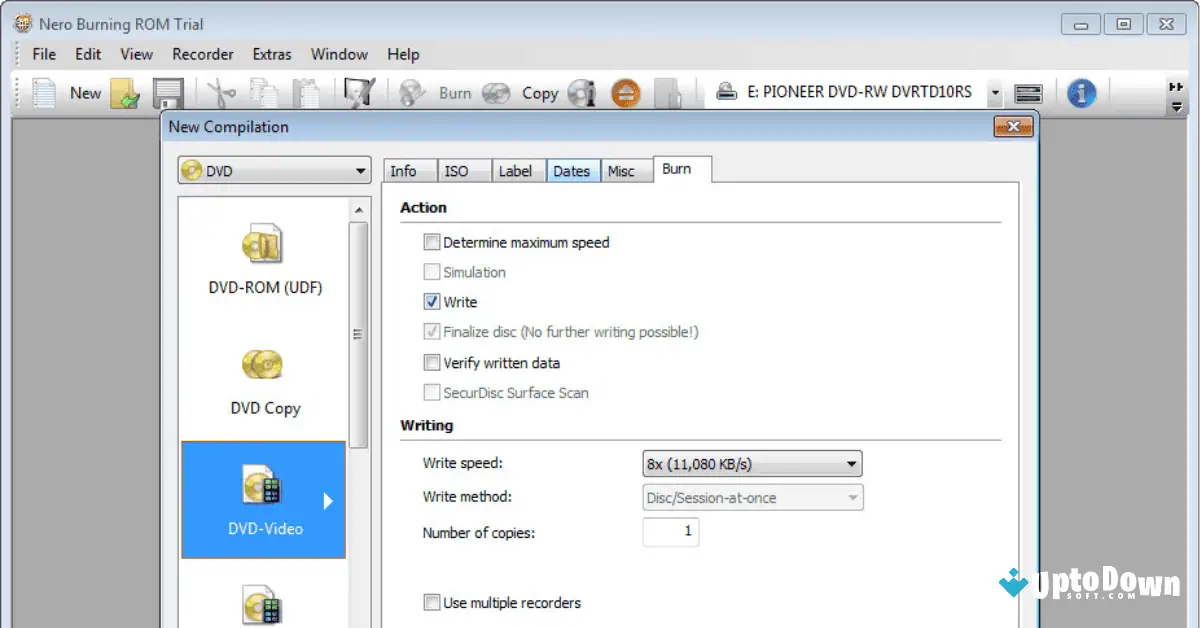Show disc info via the disc-with-i icon
Viewport: 1200px width, 628px height.
click(580, 92)
